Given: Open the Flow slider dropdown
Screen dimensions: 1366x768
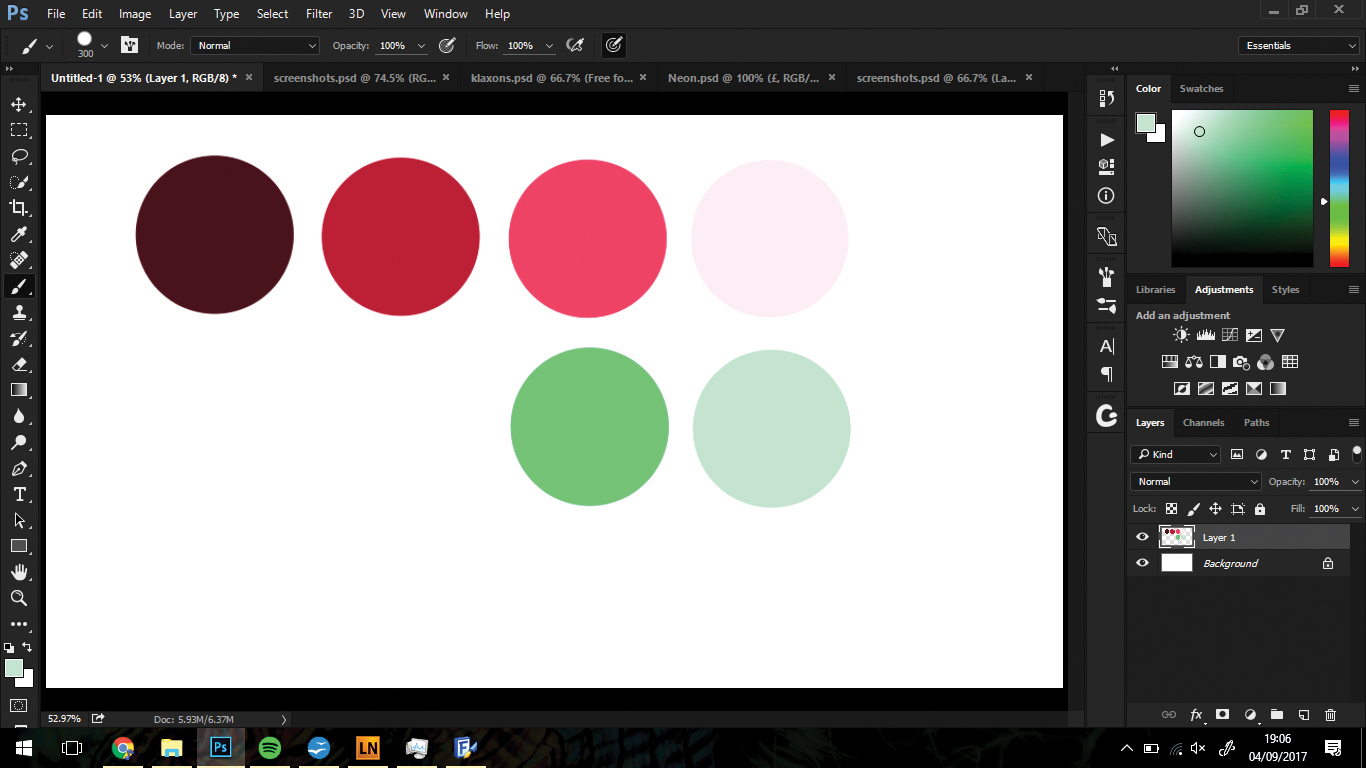Looking at the screenshot, I should [549, 46].
